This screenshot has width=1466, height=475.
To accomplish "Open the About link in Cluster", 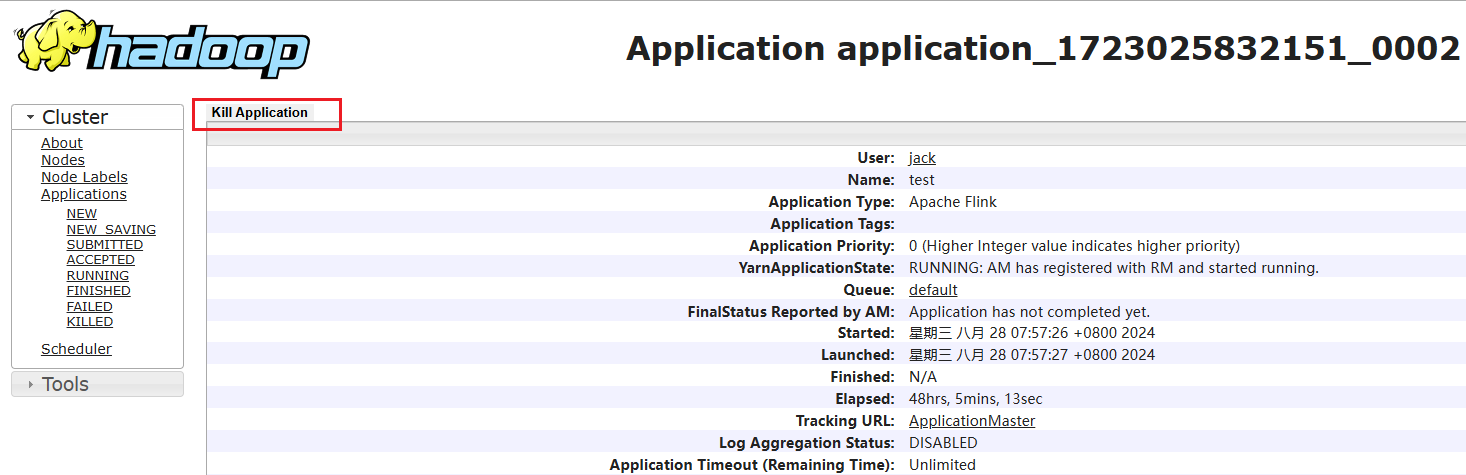I will click(62, 143).
